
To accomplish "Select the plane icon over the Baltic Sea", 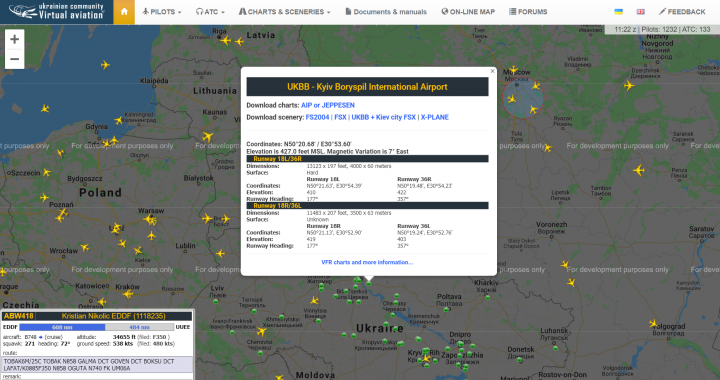I will pyautogui.click(x=105, y=65).
